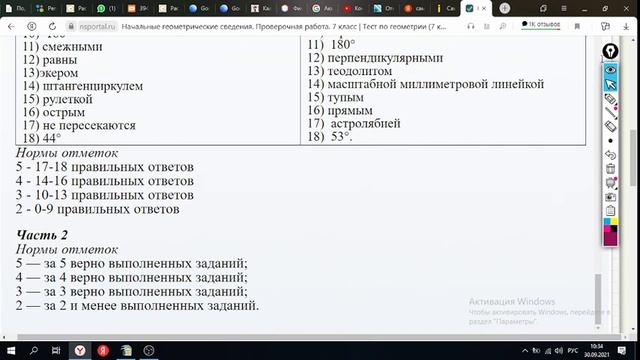Viewport: 640px width, 360px height.
Task: Open Windows taskbar search
Action: pos(34,351)
